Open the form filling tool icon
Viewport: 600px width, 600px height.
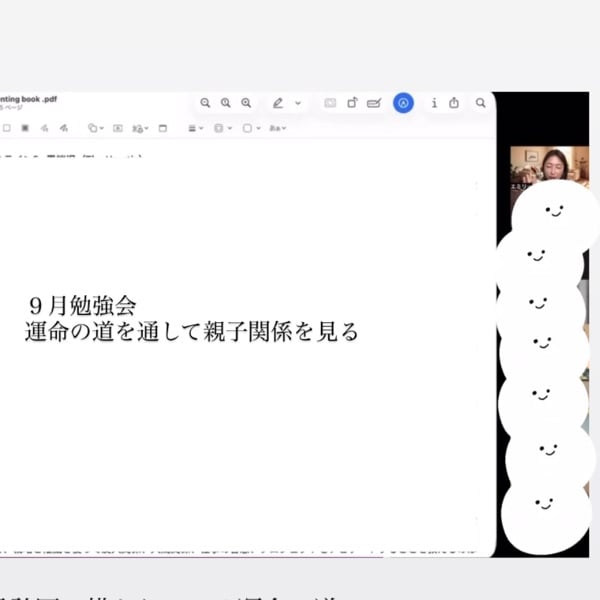pos(374,103)
